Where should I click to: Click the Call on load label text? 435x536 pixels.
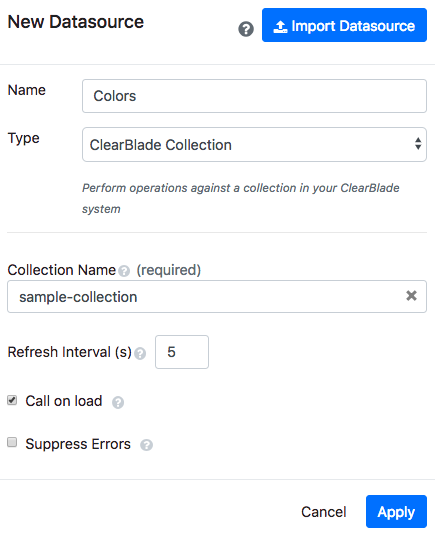pos(64,401)
